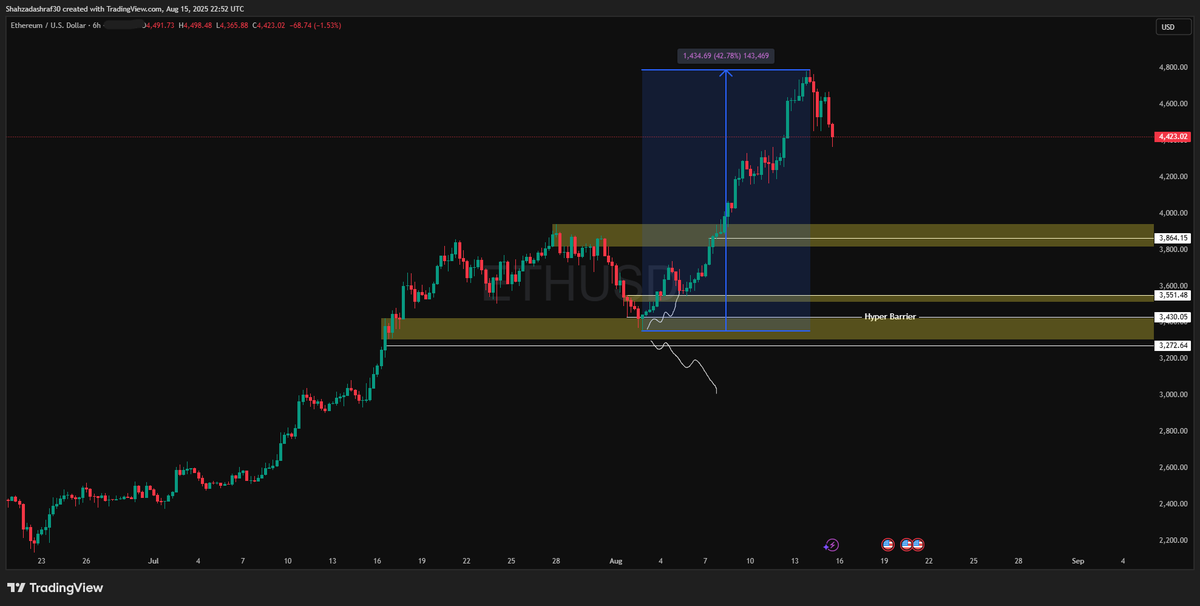
Task: Click the 3,000.00 price scale label
Action: [x=1173, y=395]
